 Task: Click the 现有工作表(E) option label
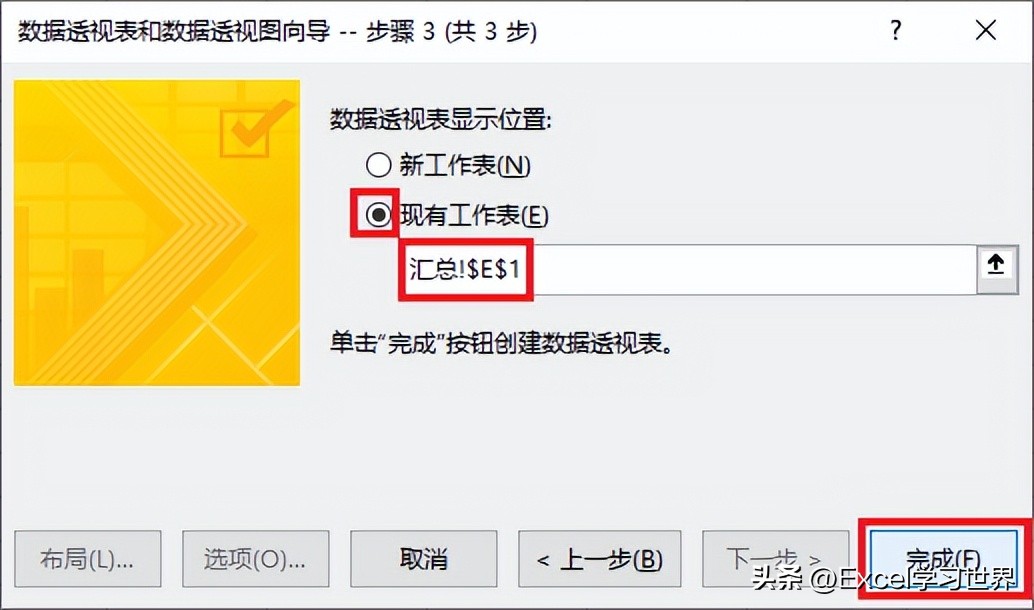(x=473, y=216)
